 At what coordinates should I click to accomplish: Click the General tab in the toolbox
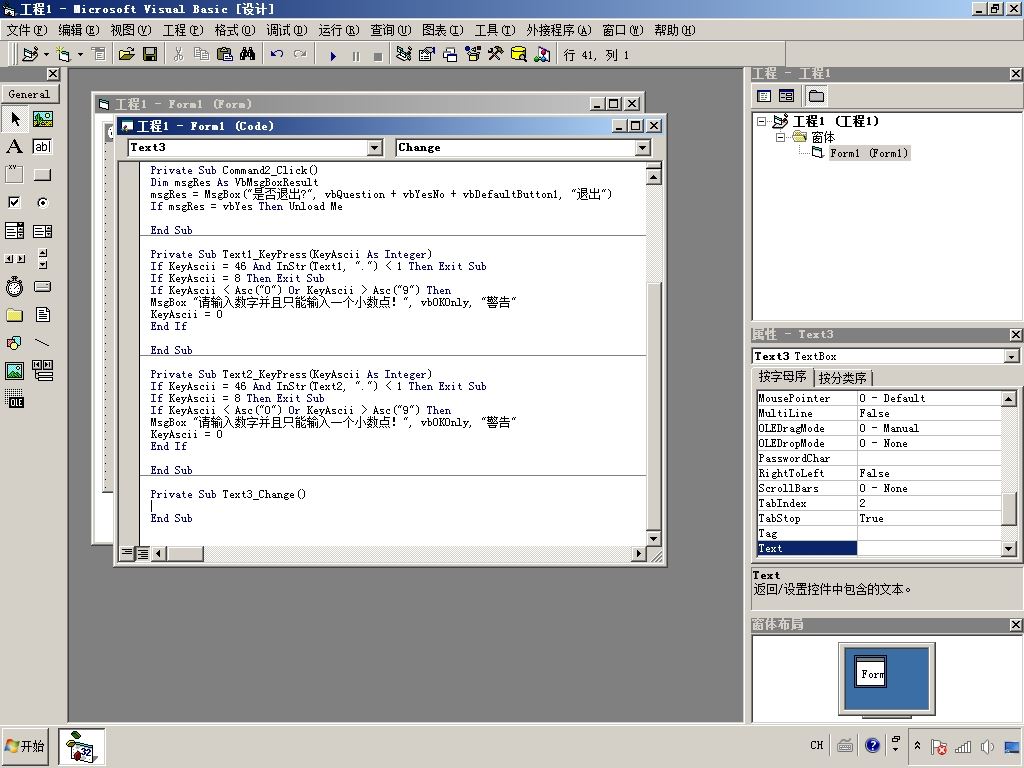29,94
